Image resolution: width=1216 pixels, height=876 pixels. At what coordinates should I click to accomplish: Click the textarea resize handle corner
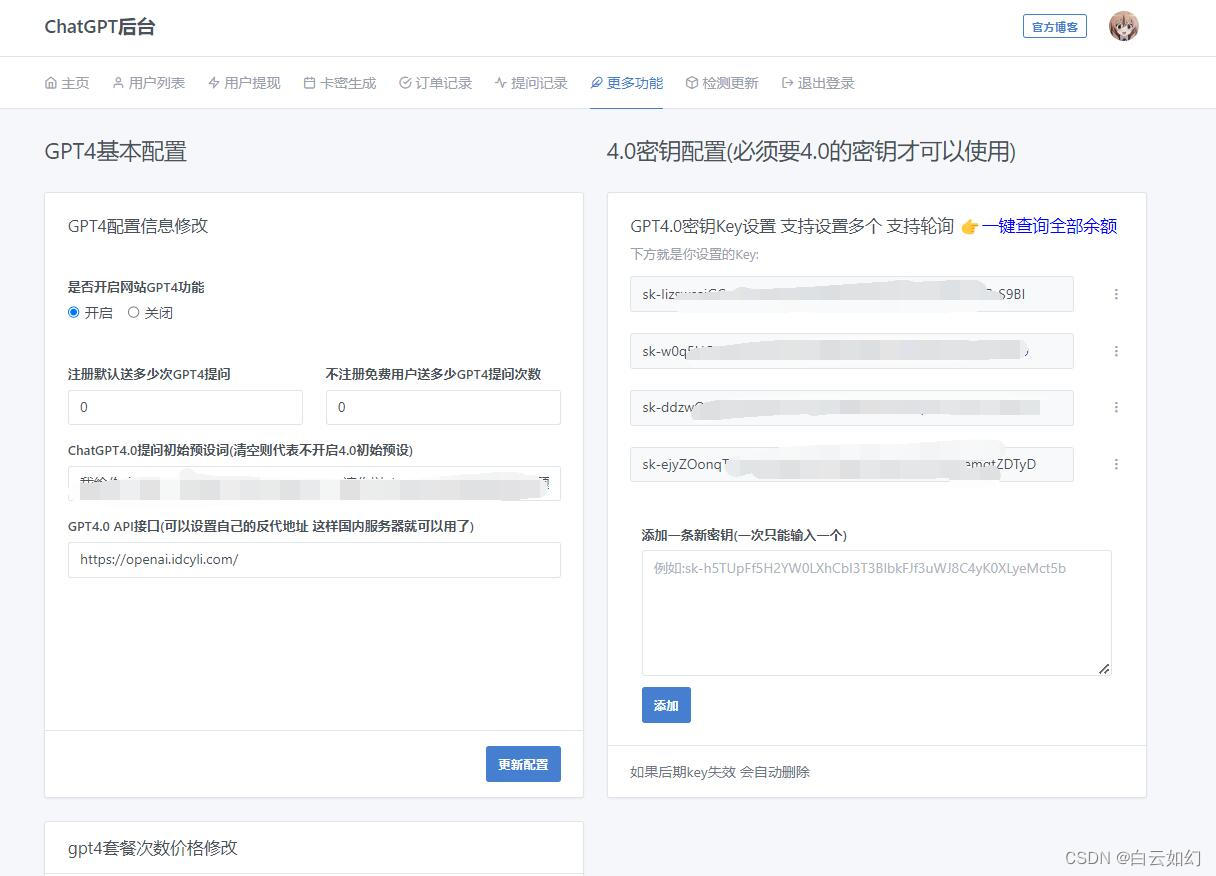tap(1104, 669)
